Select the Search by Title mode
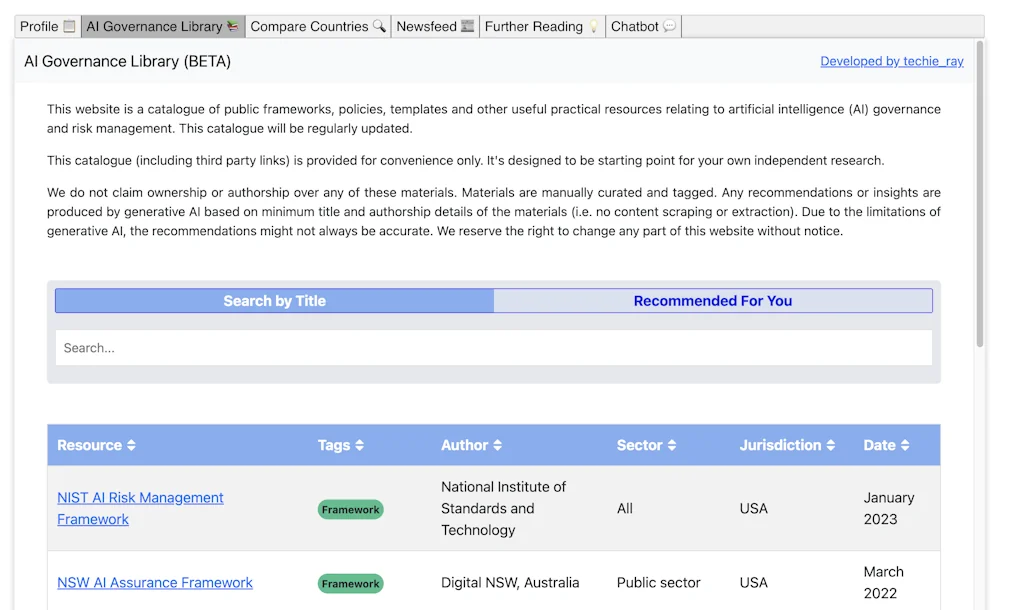Viewport: 1024px width, 610px height. pos(274,300)
